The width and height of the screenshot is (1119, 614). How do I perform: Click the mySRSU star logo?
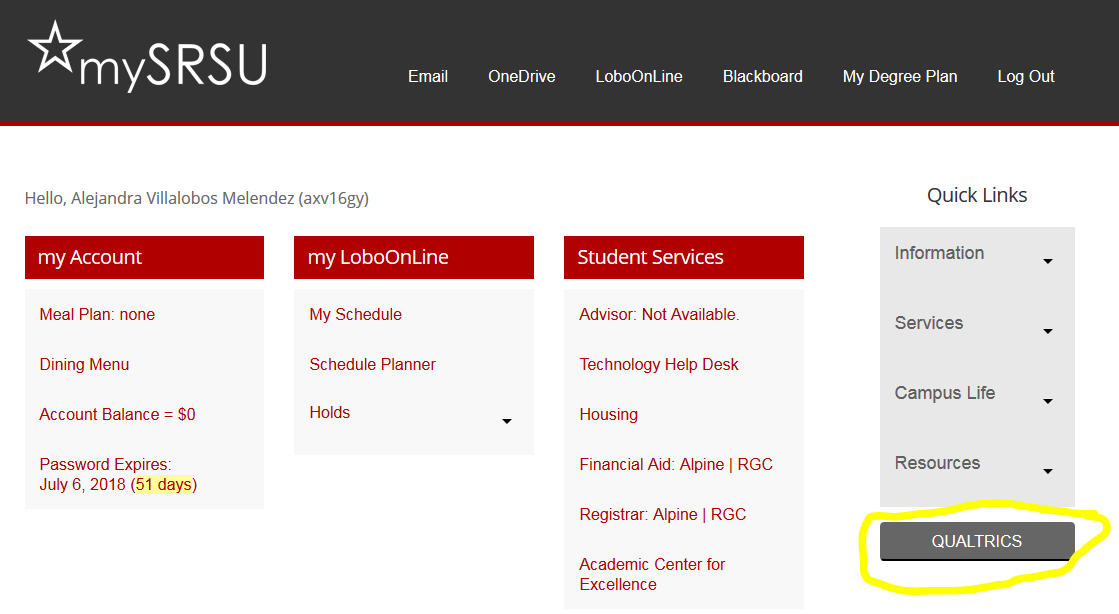[x=147, y=56]
